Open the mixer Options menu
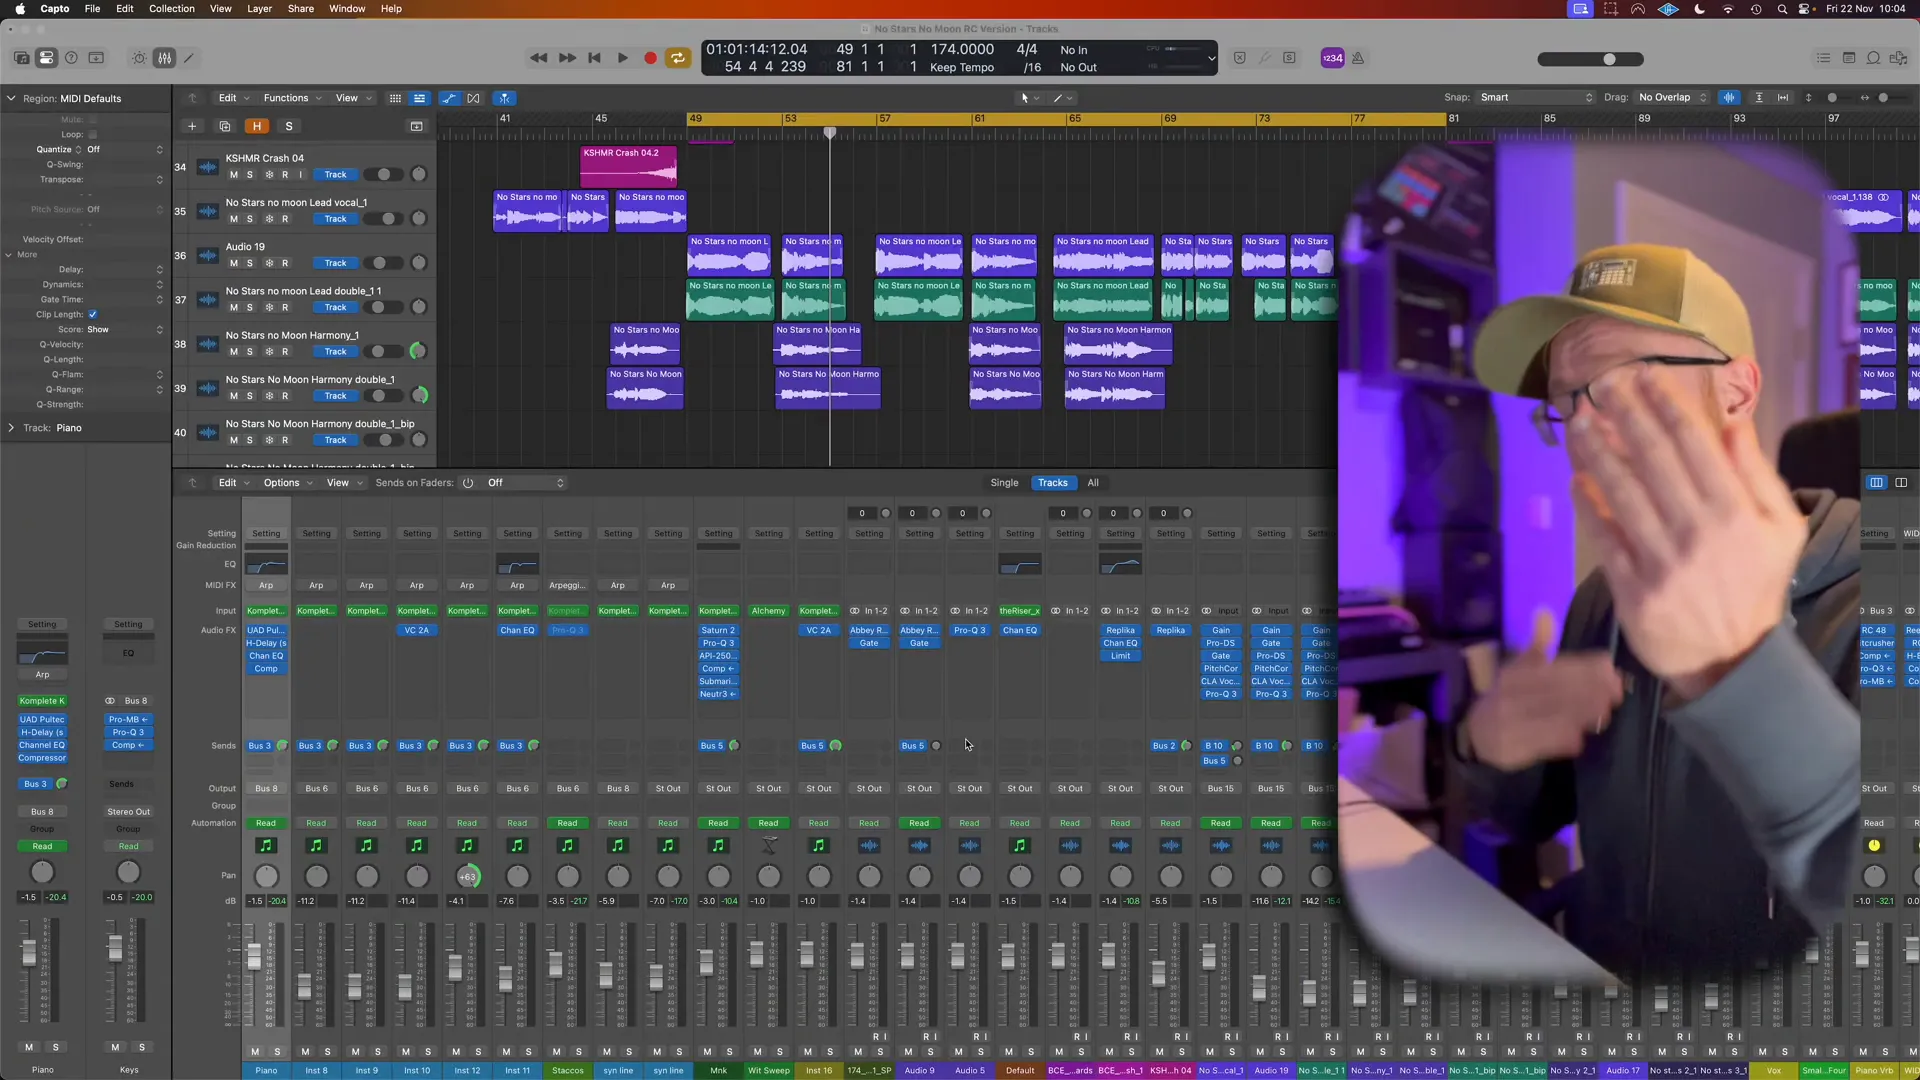 pyautogui.click(x=288, y=483)
